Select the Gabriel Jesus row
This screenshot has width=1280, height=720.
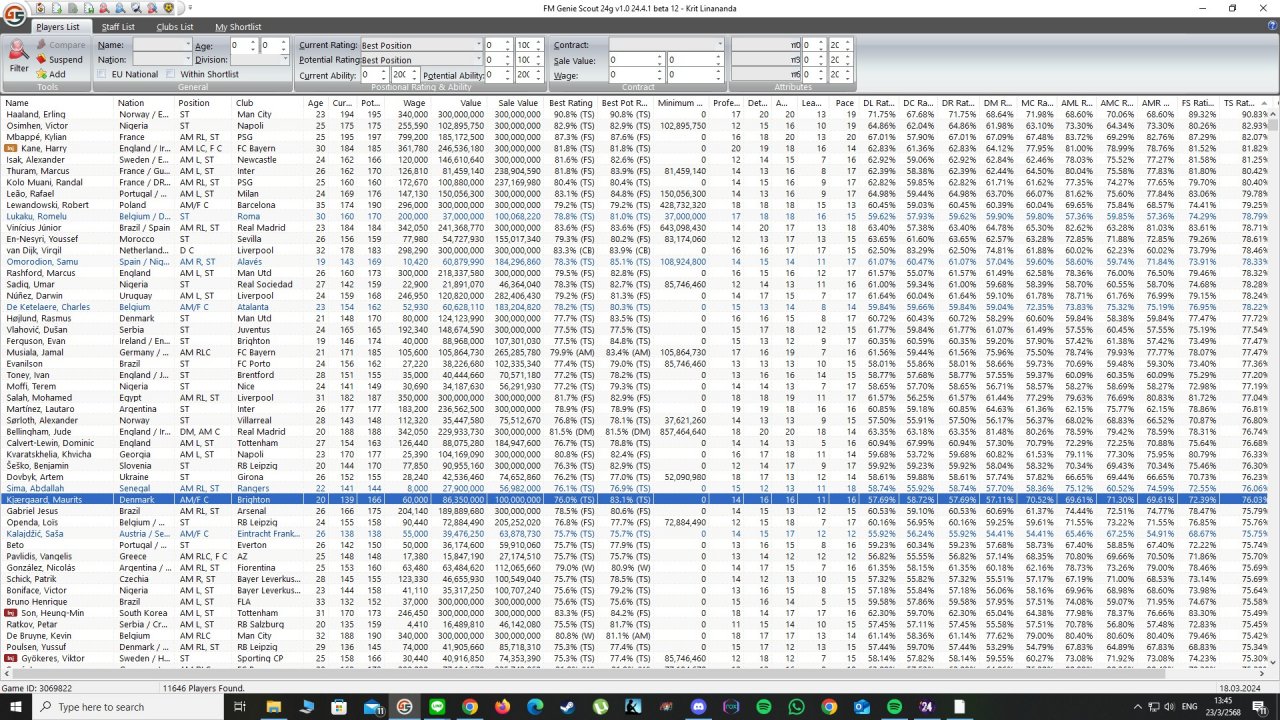pyautogui.click(x=635, y=511)
